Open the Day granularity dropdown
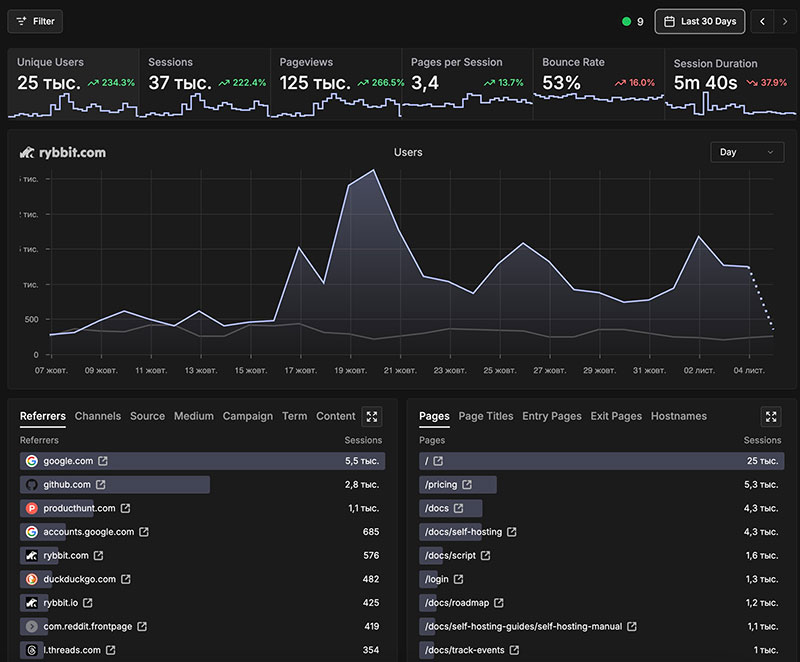The height and width of the screenshot is (662, 800). point(747,152)
